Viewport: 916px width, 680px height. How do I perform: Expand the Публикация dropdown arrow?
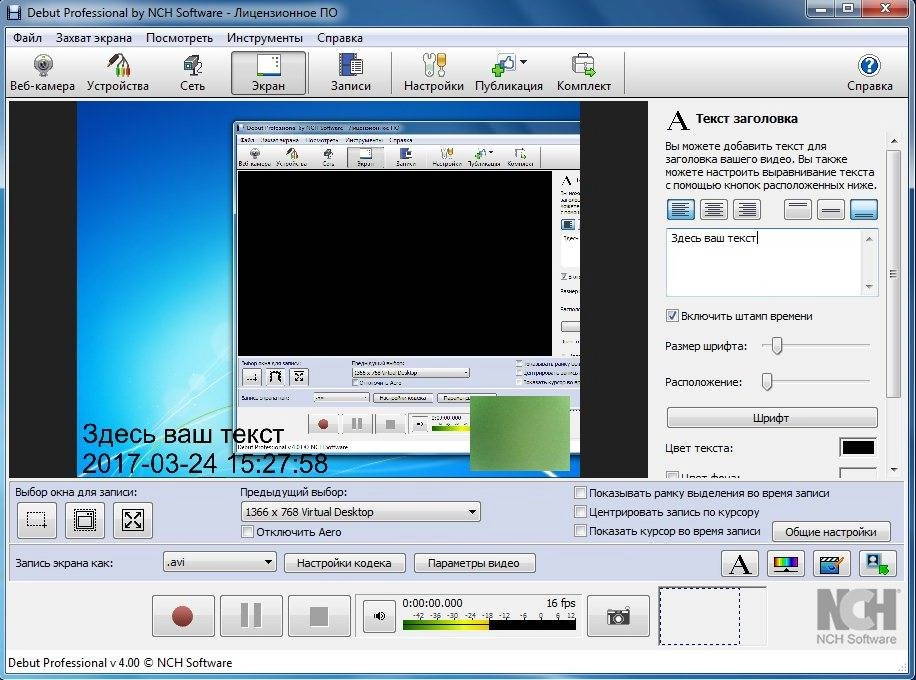523,62
